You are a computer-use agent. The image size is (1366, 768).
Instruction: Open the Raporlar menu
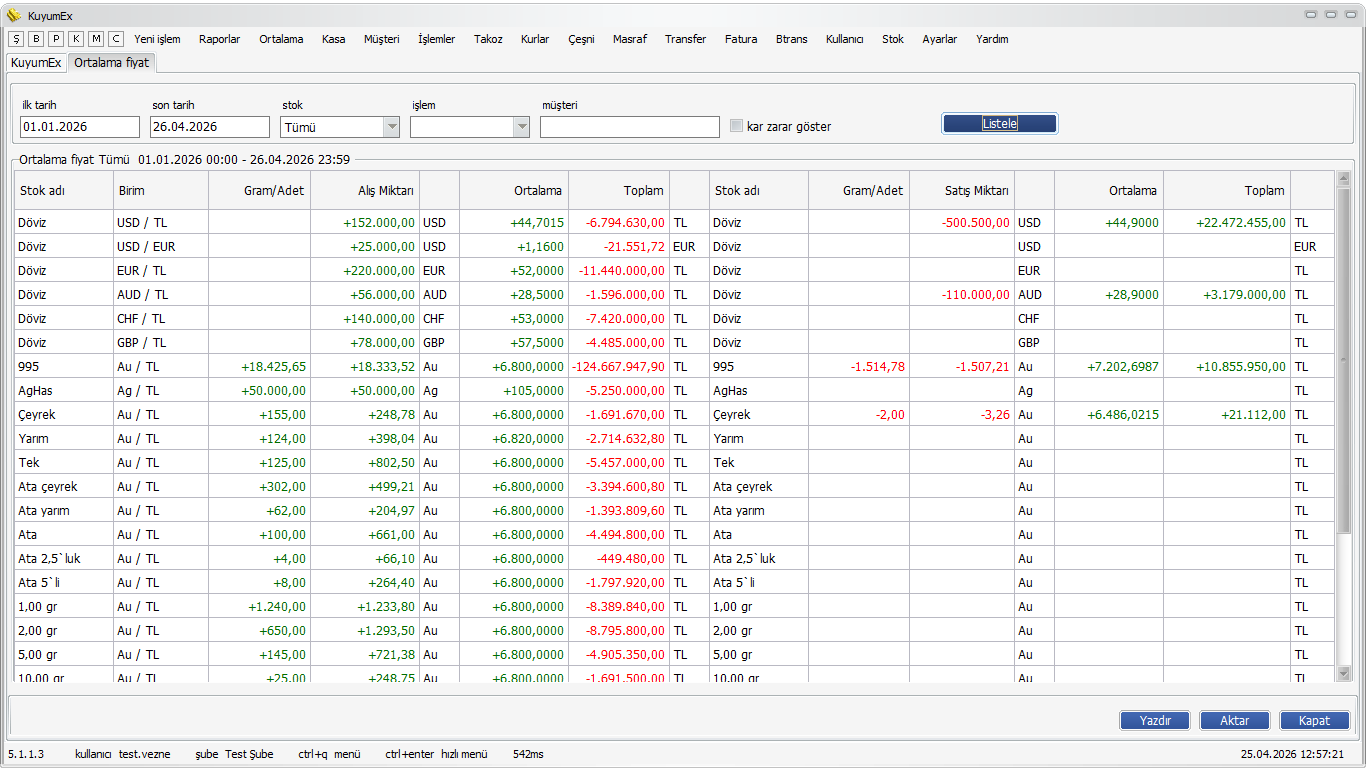219,39
